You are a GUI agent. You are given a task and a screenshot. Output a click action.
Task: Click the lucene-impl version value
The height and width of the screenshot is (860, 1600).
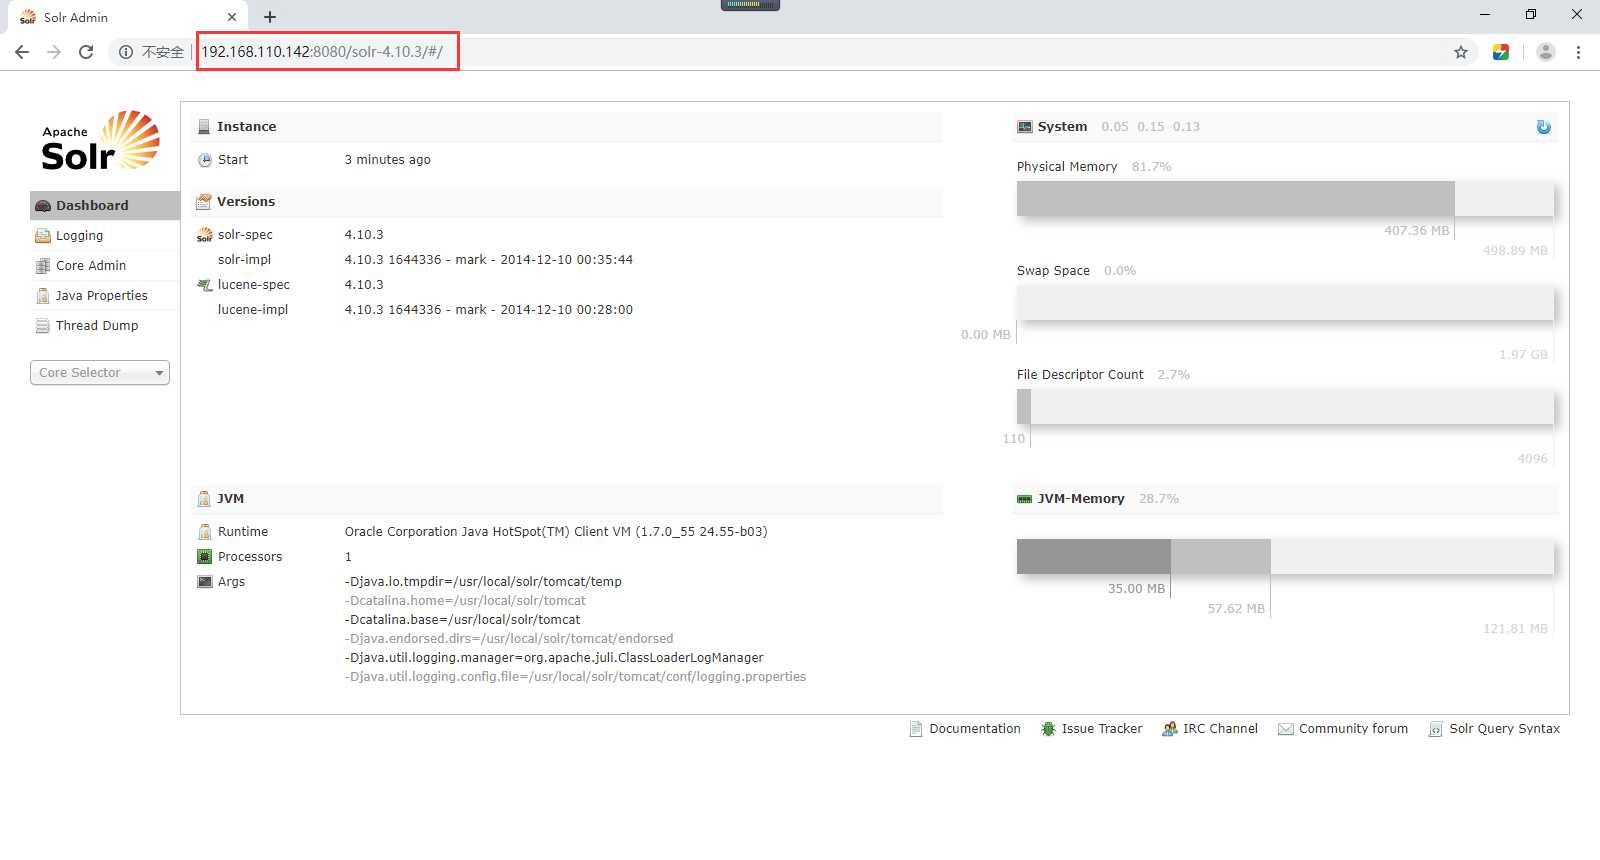489,310
